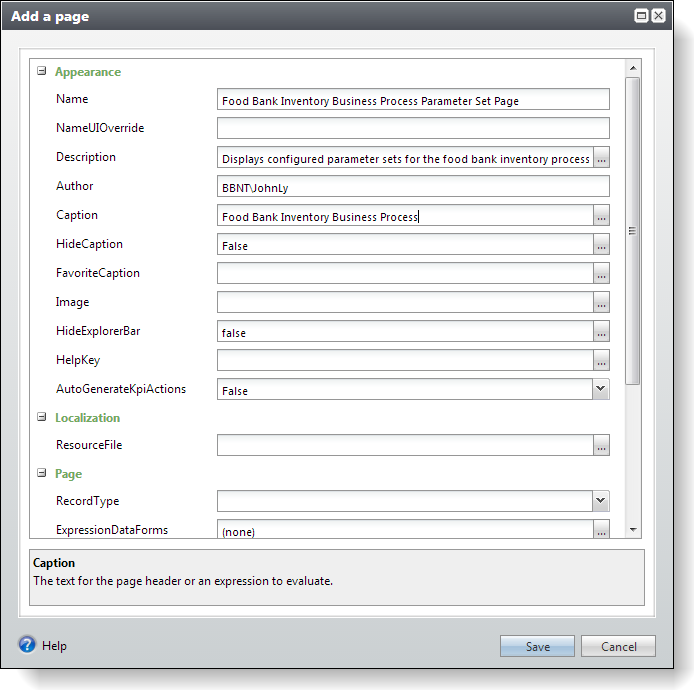Click the NameUIOverride input field
This screenshot has height=690, width=694.
413,128
